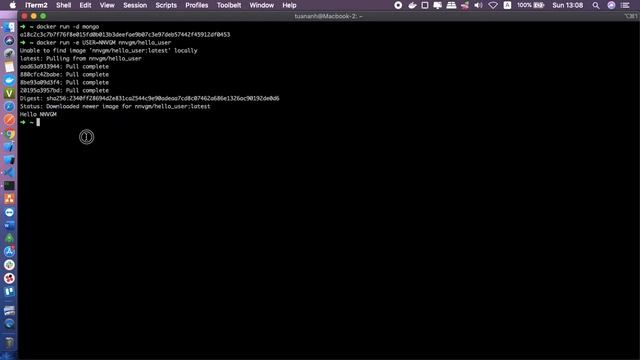Open the input source 'A' menu
Screen dimensions: 640x360
[x=507, y=5]
